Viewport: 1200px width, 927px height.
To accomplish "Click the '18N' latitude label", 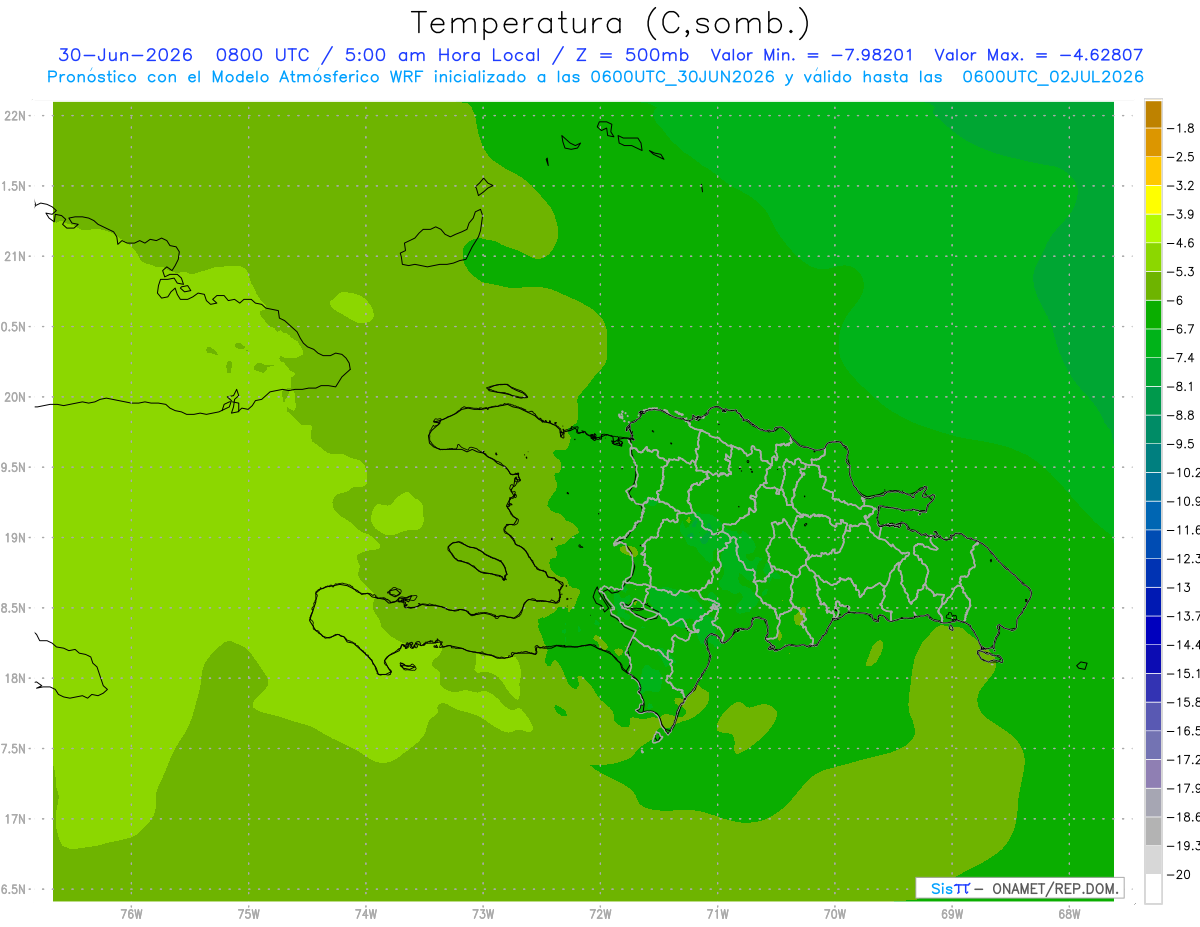I will 15,678.
